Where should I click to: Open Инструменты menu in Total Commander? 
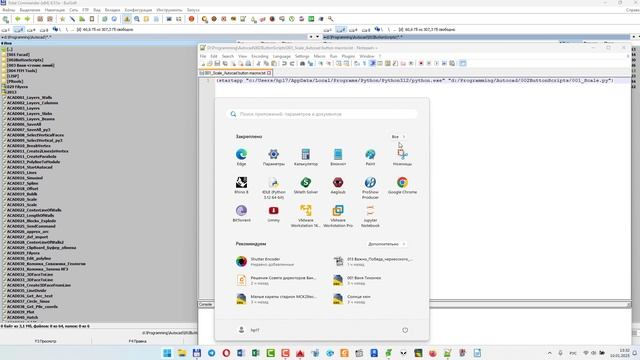pyautogui.click(x=169, y=10)
